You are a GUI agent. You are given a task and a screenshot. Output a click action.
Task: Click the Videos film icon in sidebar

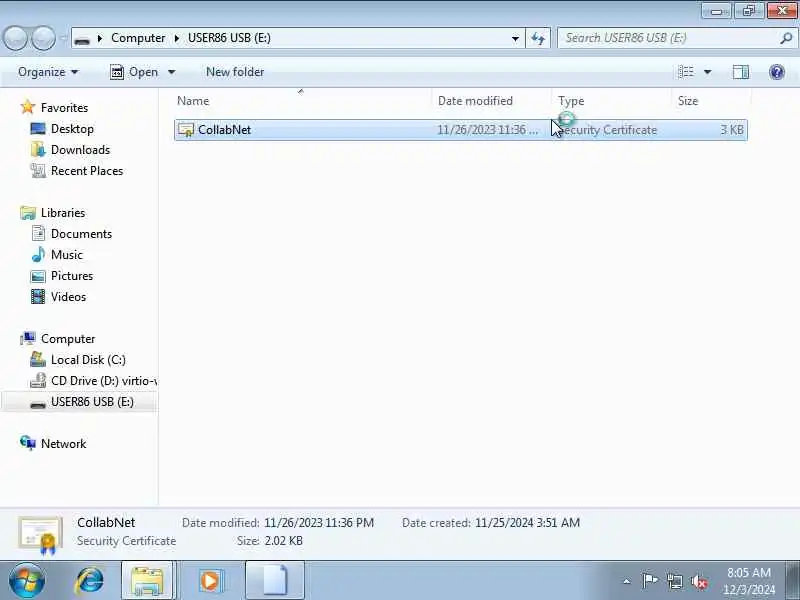(38, 296)
